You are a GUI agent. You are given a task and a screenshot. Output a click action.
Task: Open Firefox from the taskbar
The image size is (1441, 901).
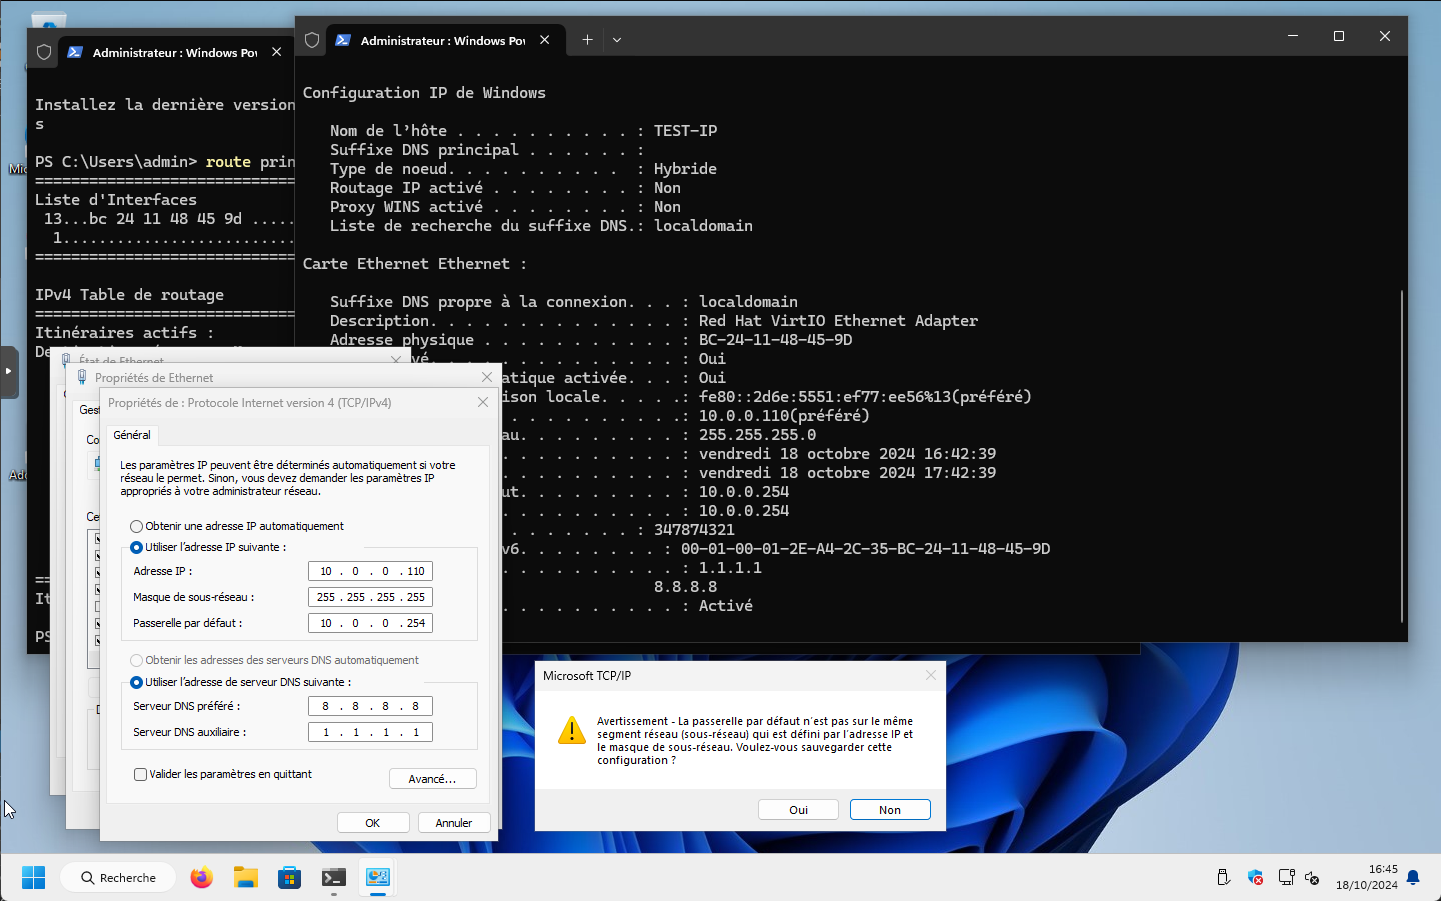point(202,877)
